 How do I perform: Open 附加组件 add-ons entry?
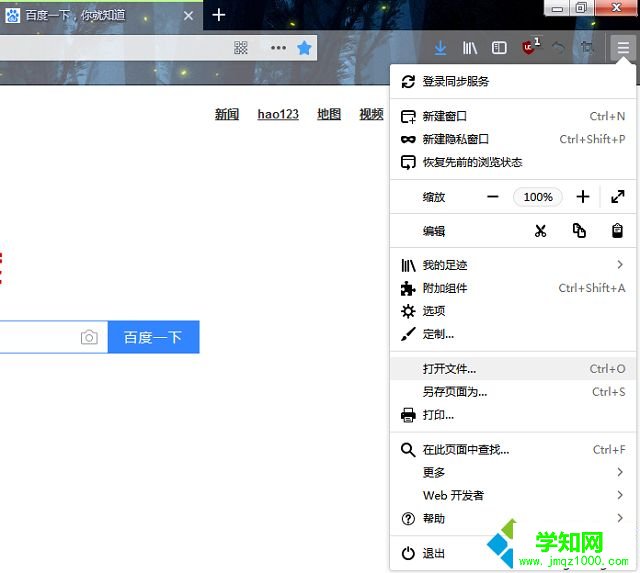(x=513, y=288)
